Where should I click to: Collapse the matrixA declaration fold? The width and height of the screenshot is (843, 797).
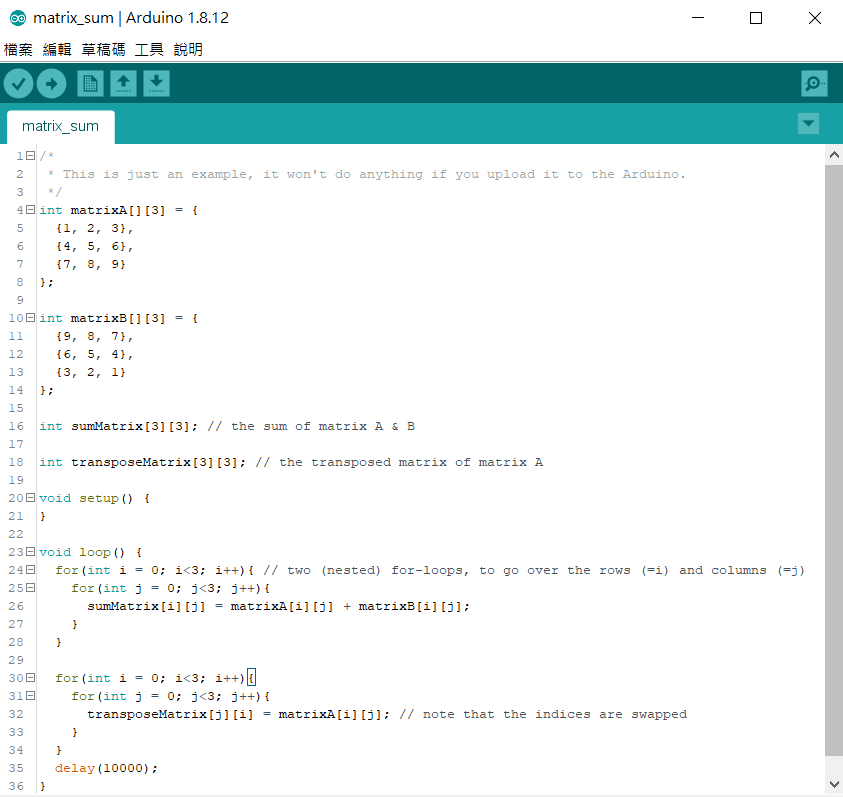(30, 210)
